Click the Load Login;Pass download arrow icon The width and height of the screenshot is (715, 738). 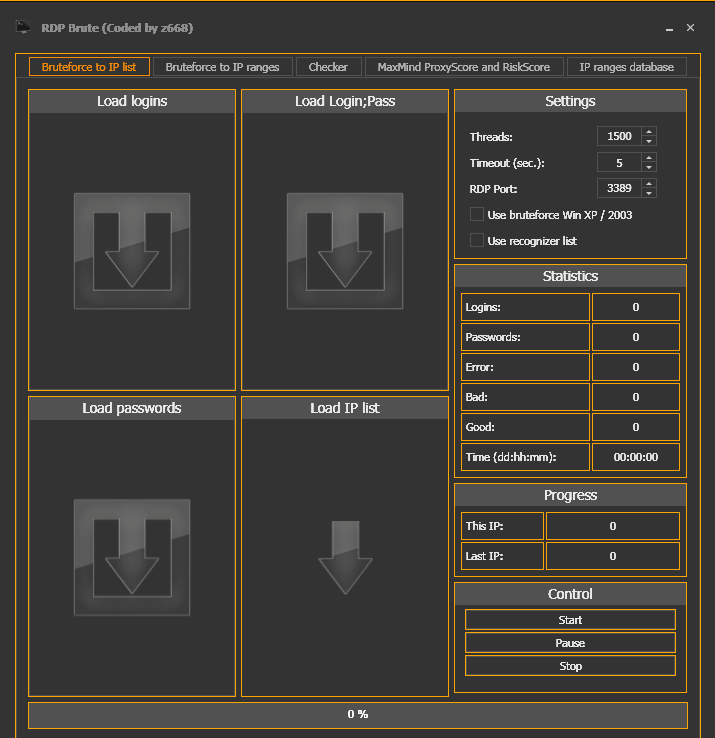point(345,251)
